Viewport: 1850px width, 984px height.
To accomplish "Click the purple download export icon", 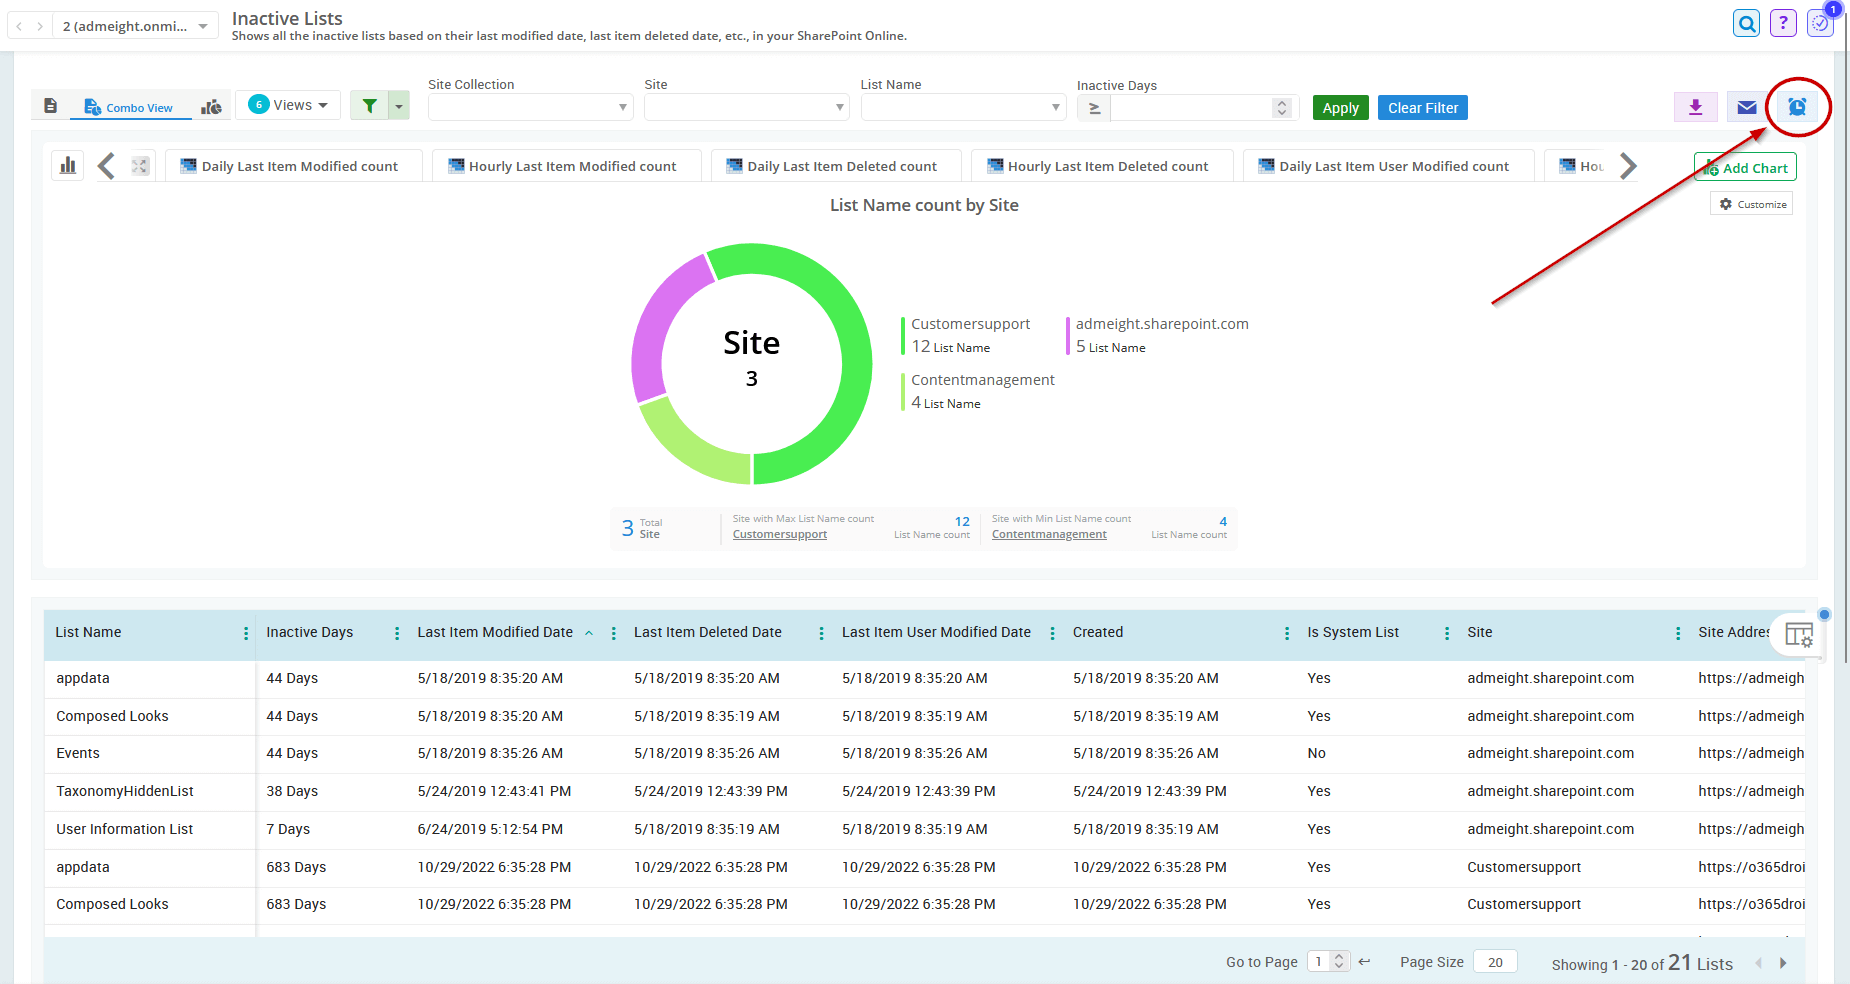I will pyautogui.click(x=1695, y=107).
